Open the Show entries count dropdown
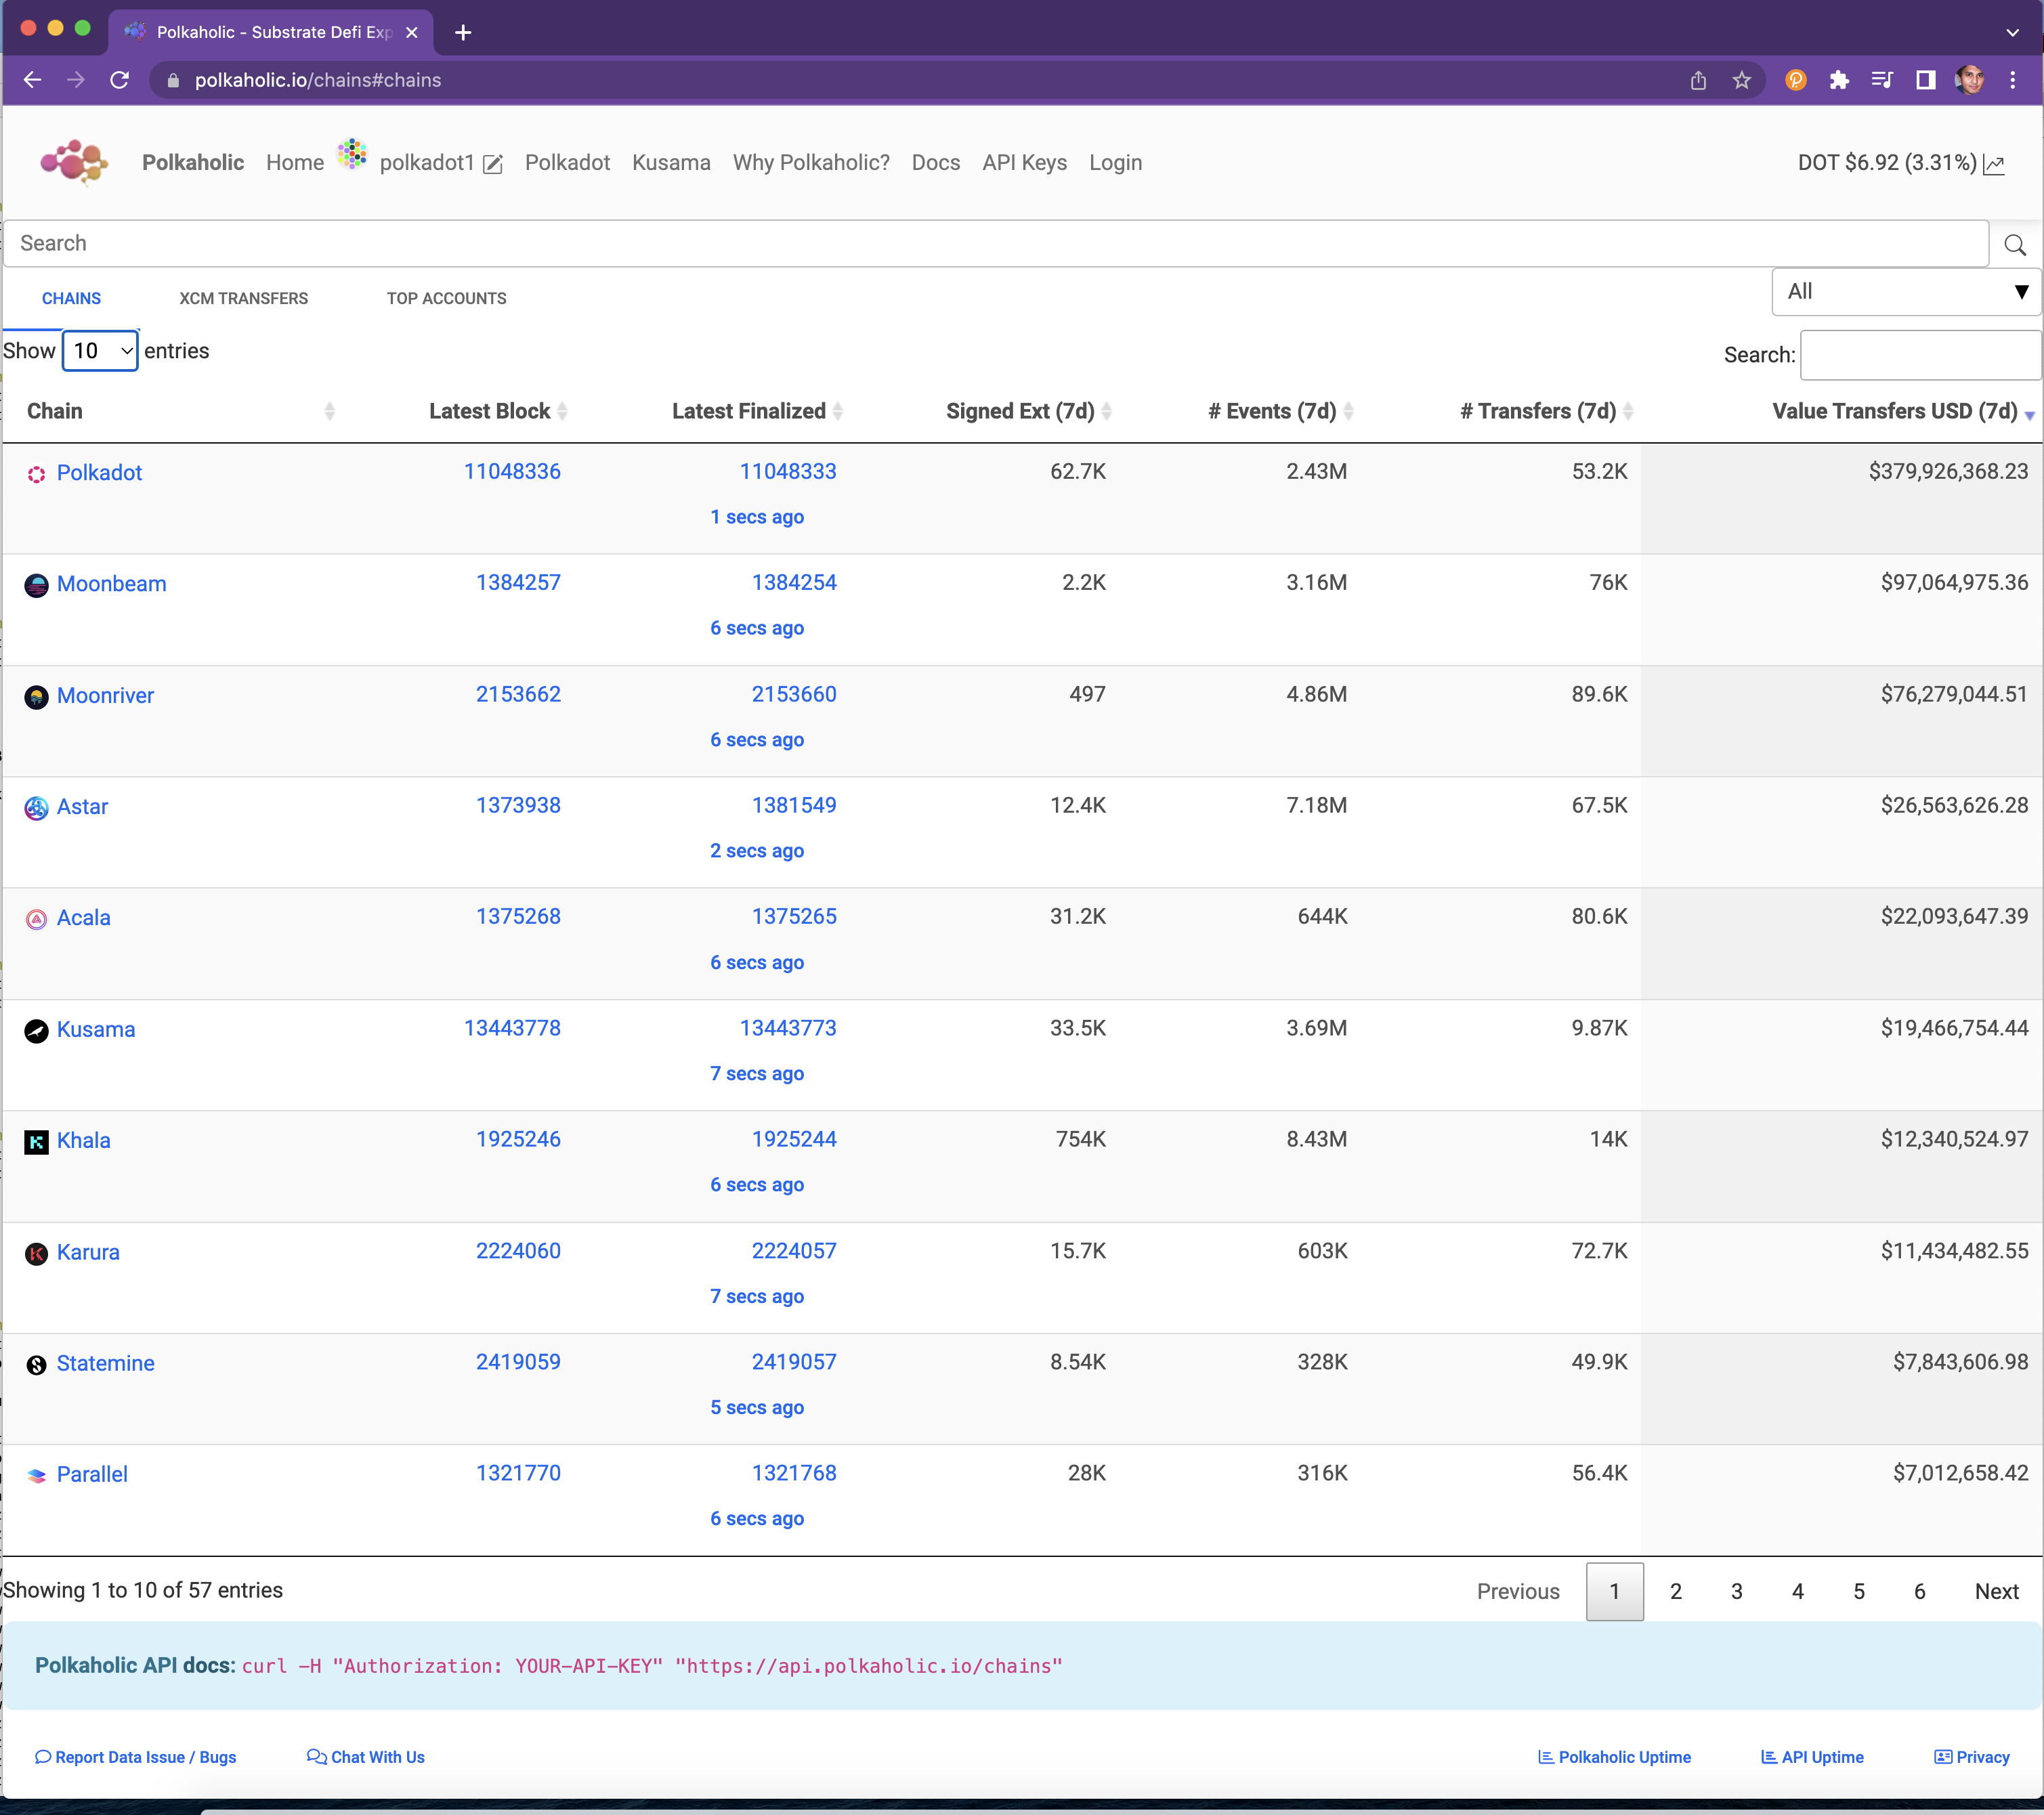Screen dimensions: 2044x1815 pyautogui.click(x=100, y=351)
